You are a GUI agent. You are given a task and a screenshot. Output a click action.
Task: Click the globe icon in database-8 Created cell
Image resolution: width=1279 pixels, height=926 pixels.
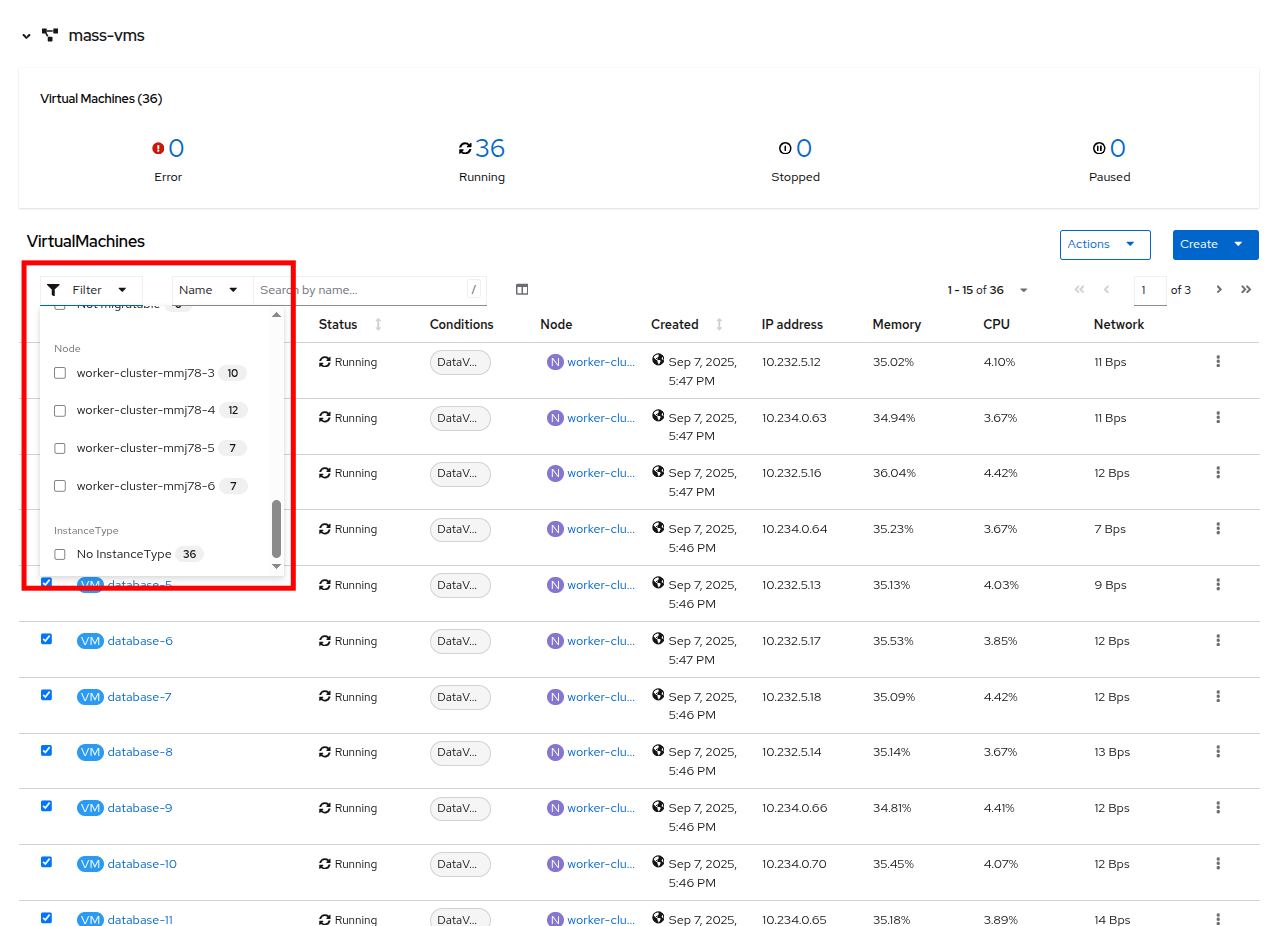coord(658,750)
